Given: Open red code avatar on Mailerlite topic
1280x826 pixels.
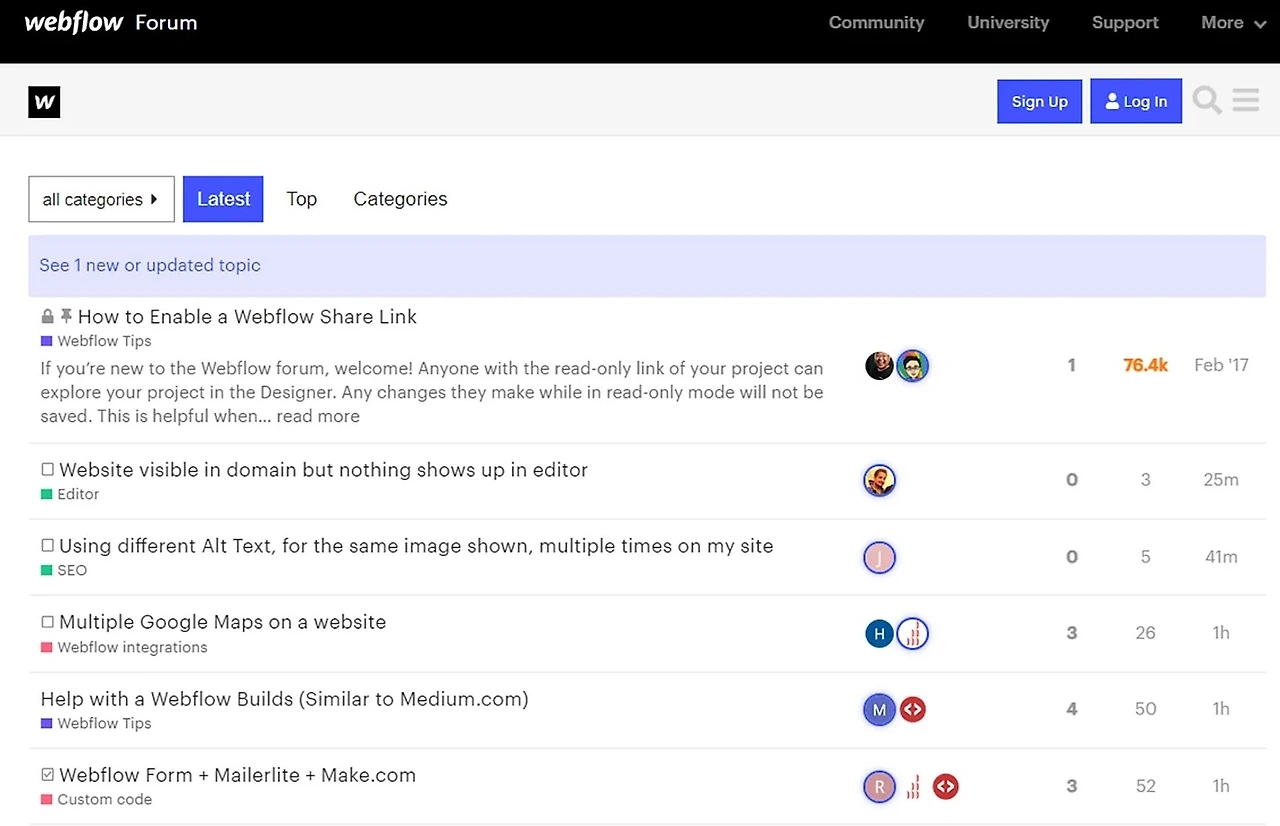Looking at the screenshot, I should [945, 787].
